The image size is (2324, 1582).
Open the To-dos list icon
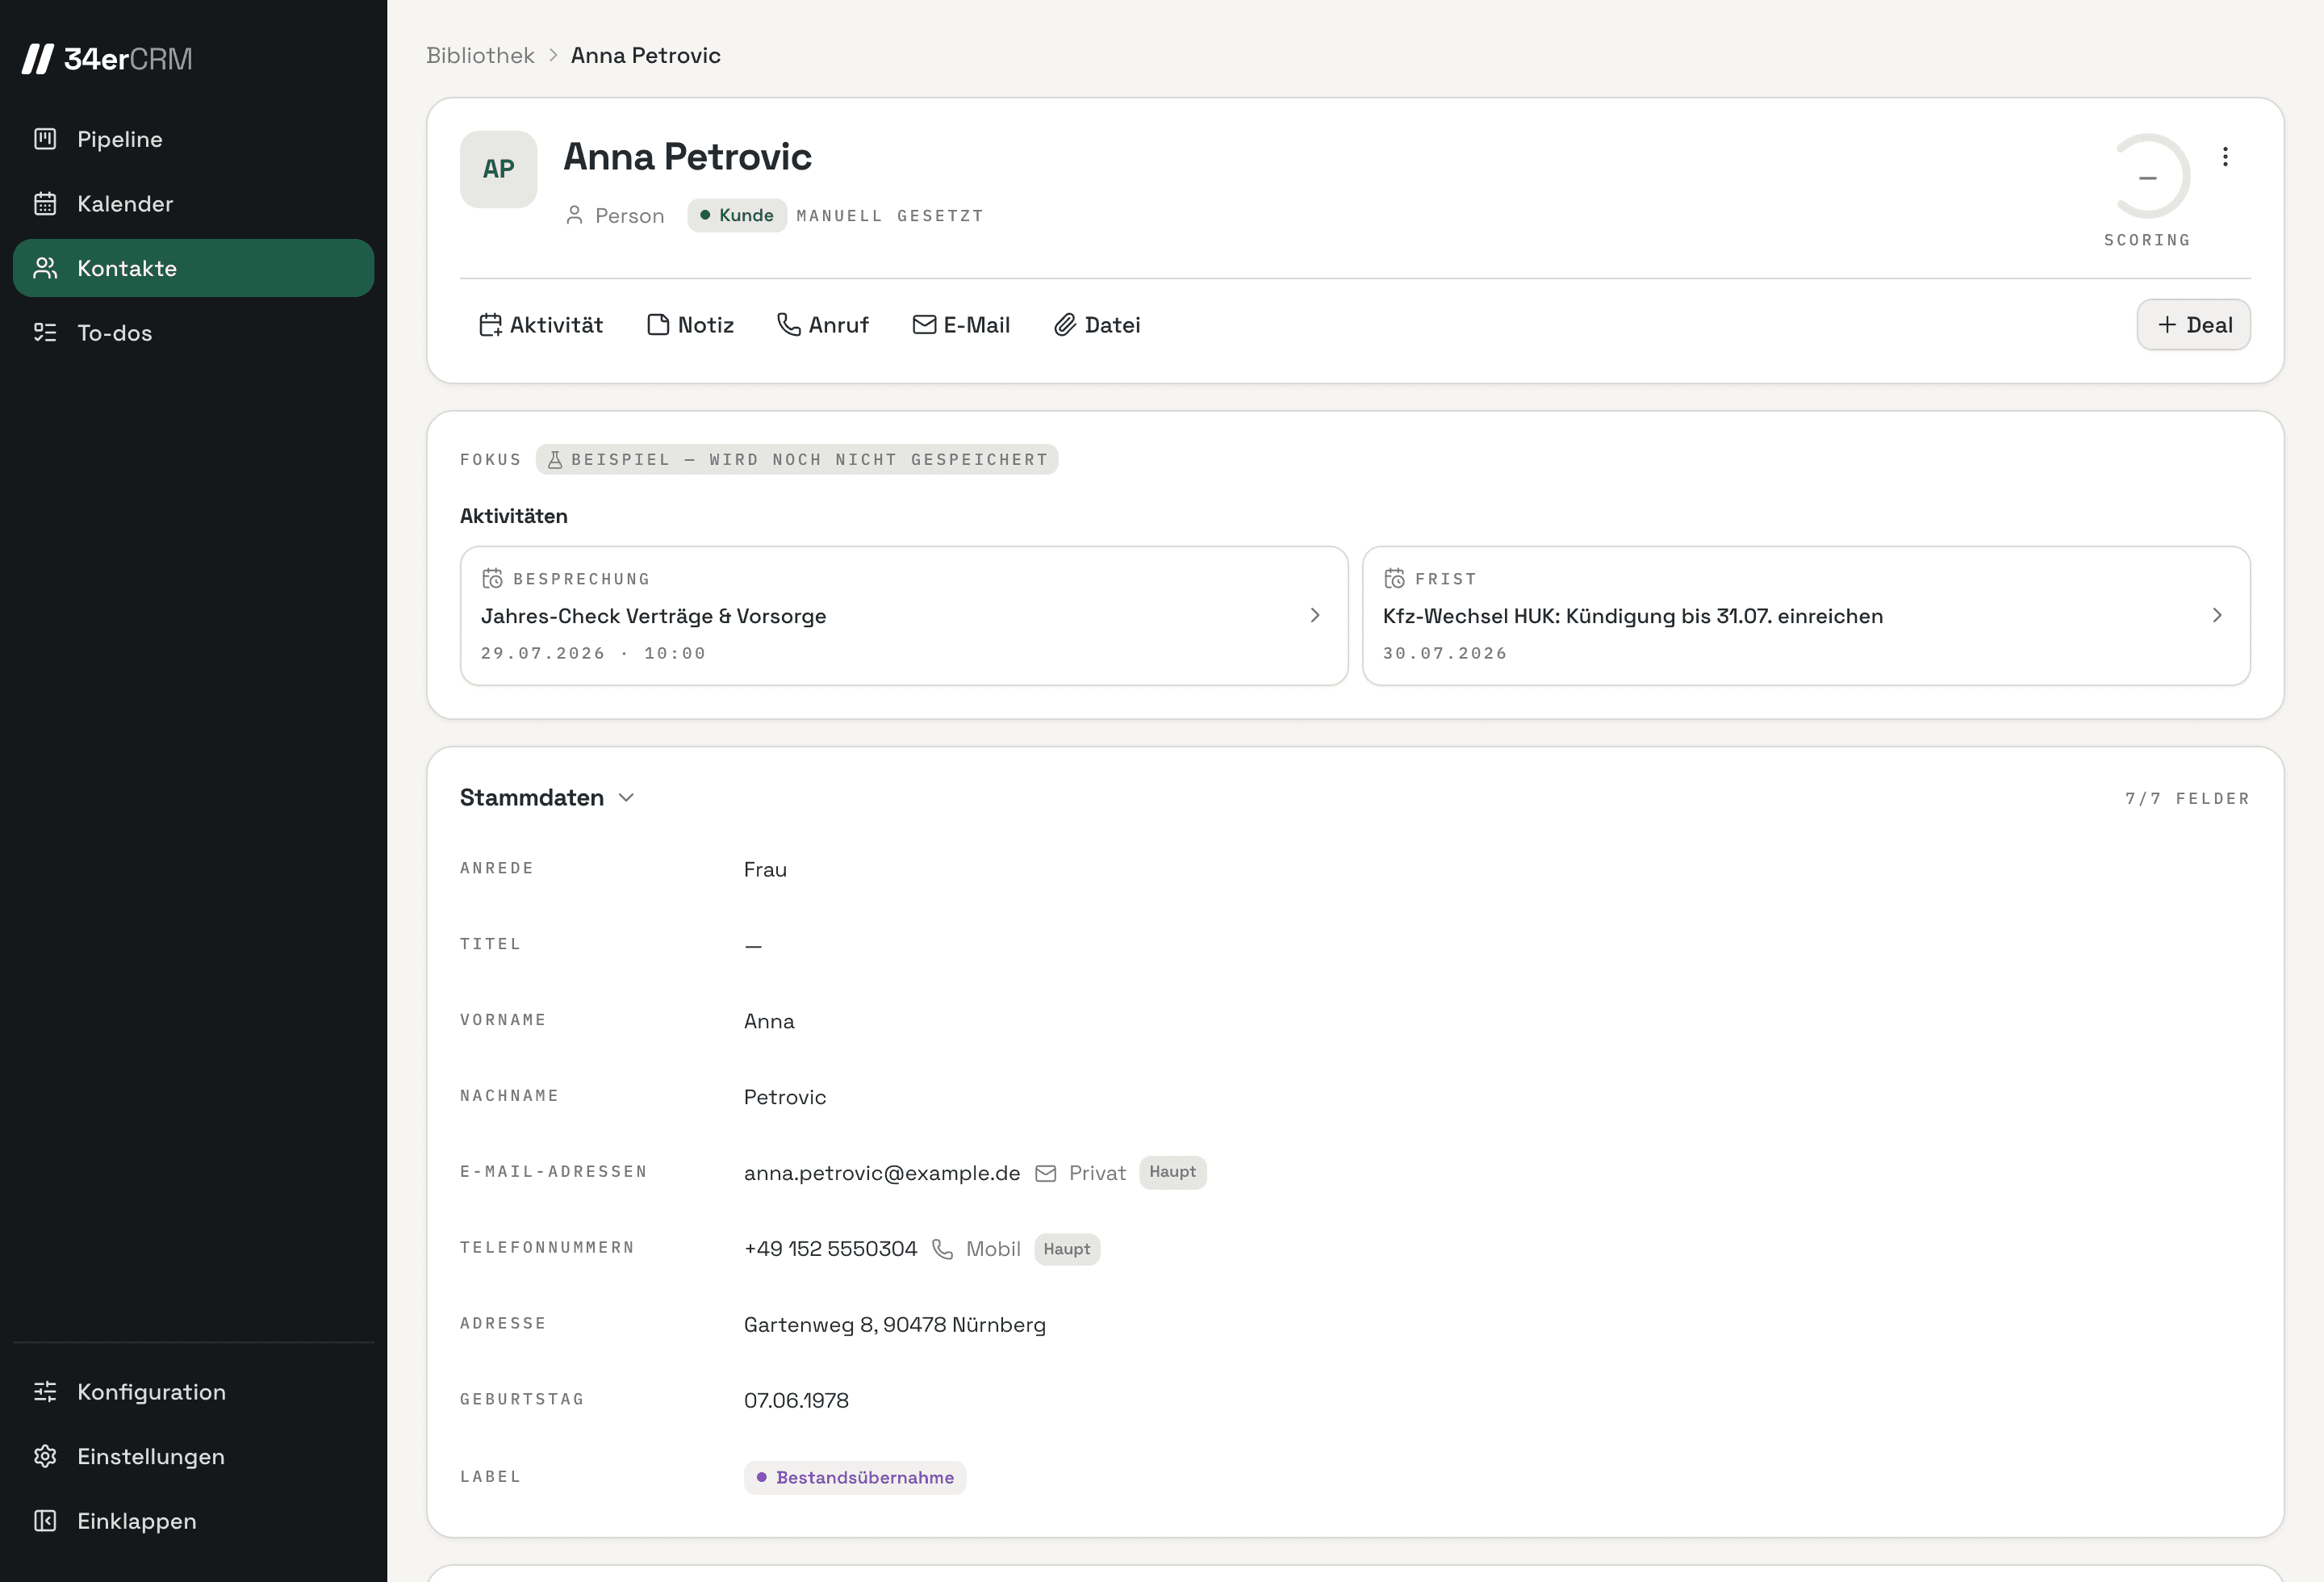[x=45, y=333]
